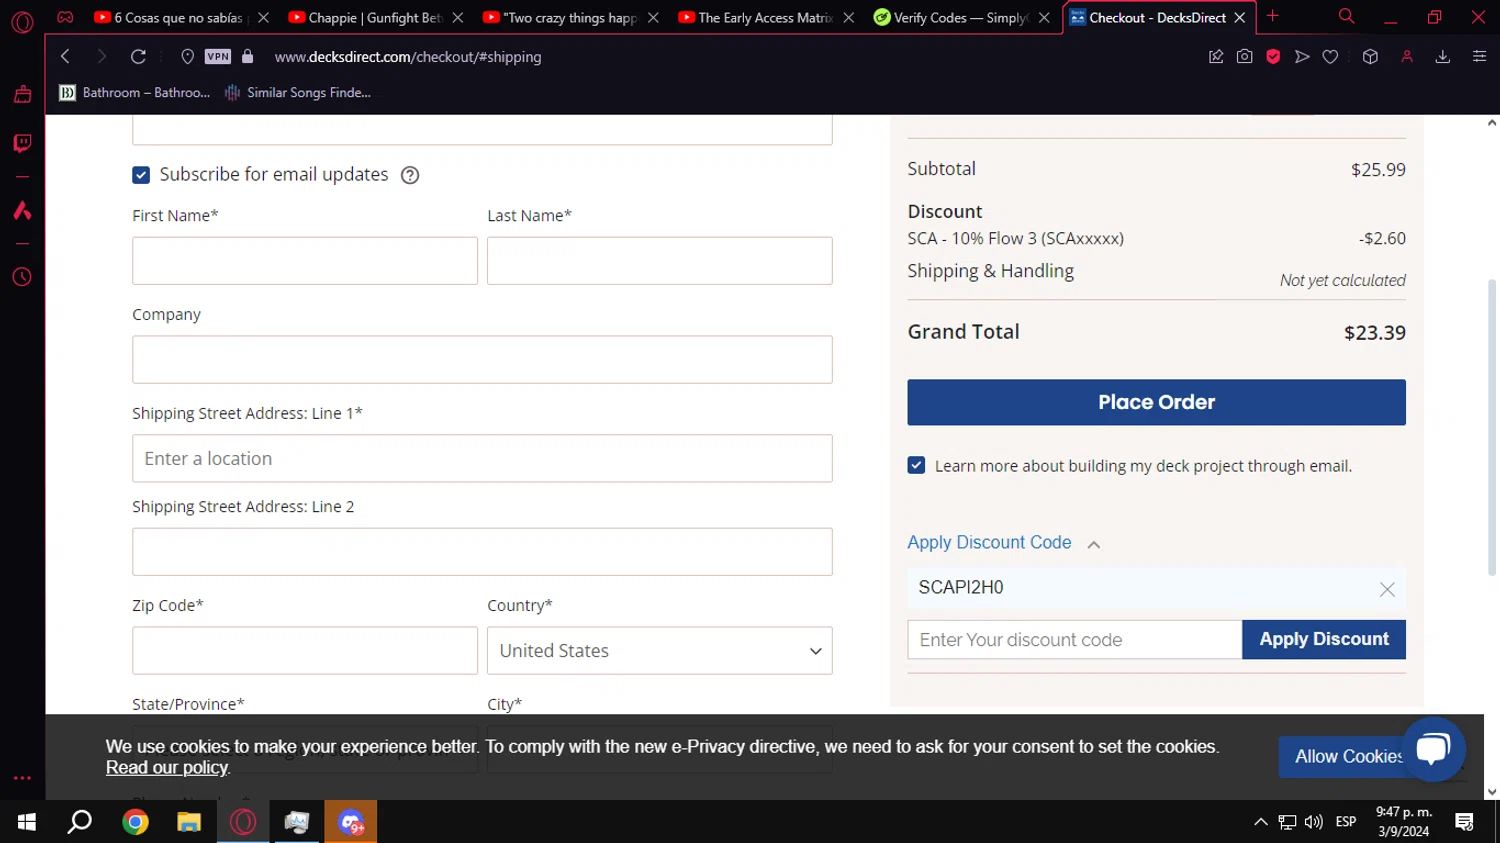1500x843 pixels.
Task: Search in open tabs magnifier icon
Action: 1346,17
